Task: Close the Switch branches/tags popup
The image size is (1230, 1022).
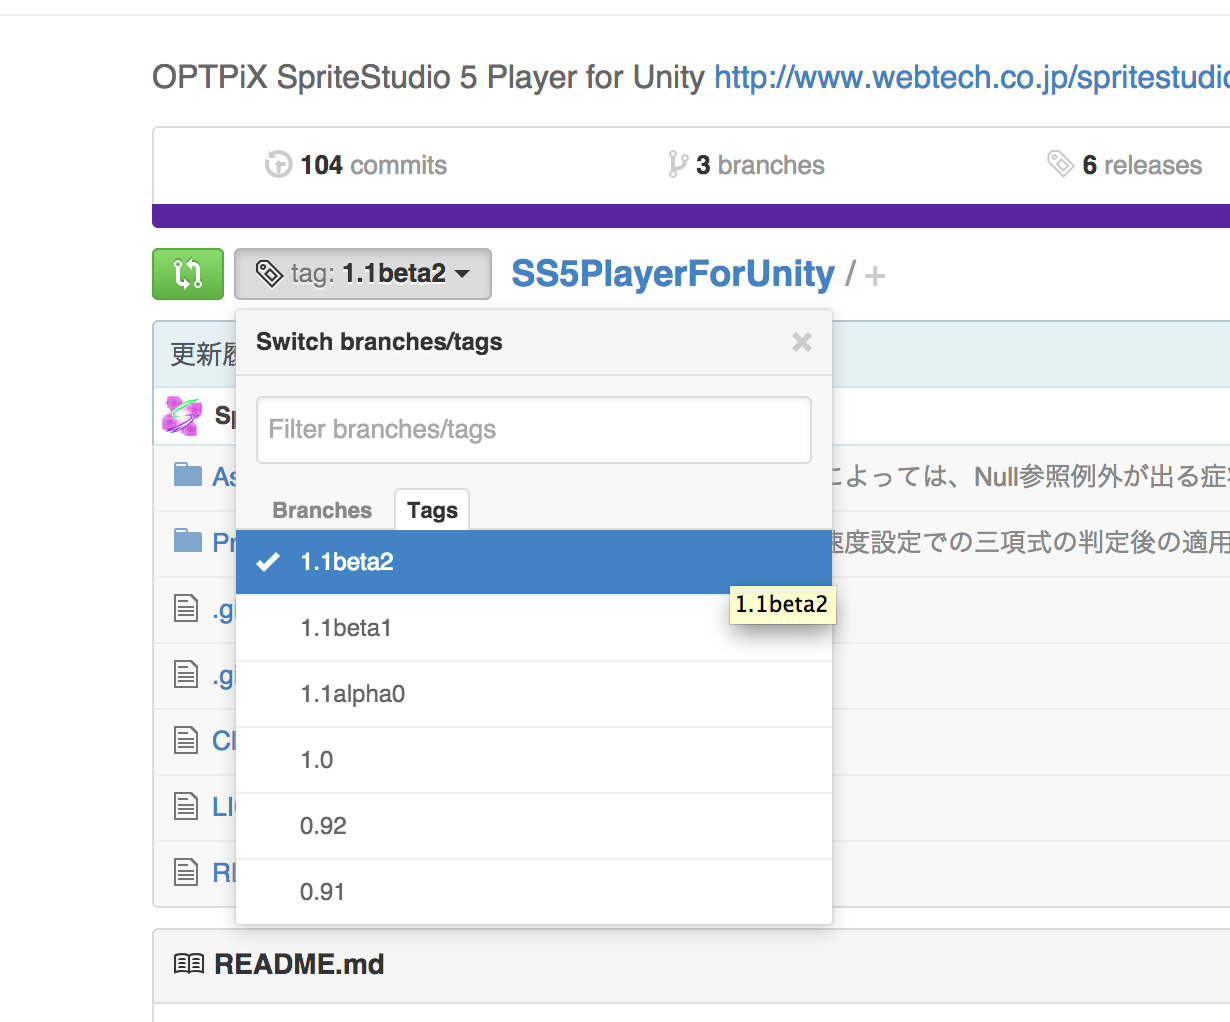Action: pos(802,342)
